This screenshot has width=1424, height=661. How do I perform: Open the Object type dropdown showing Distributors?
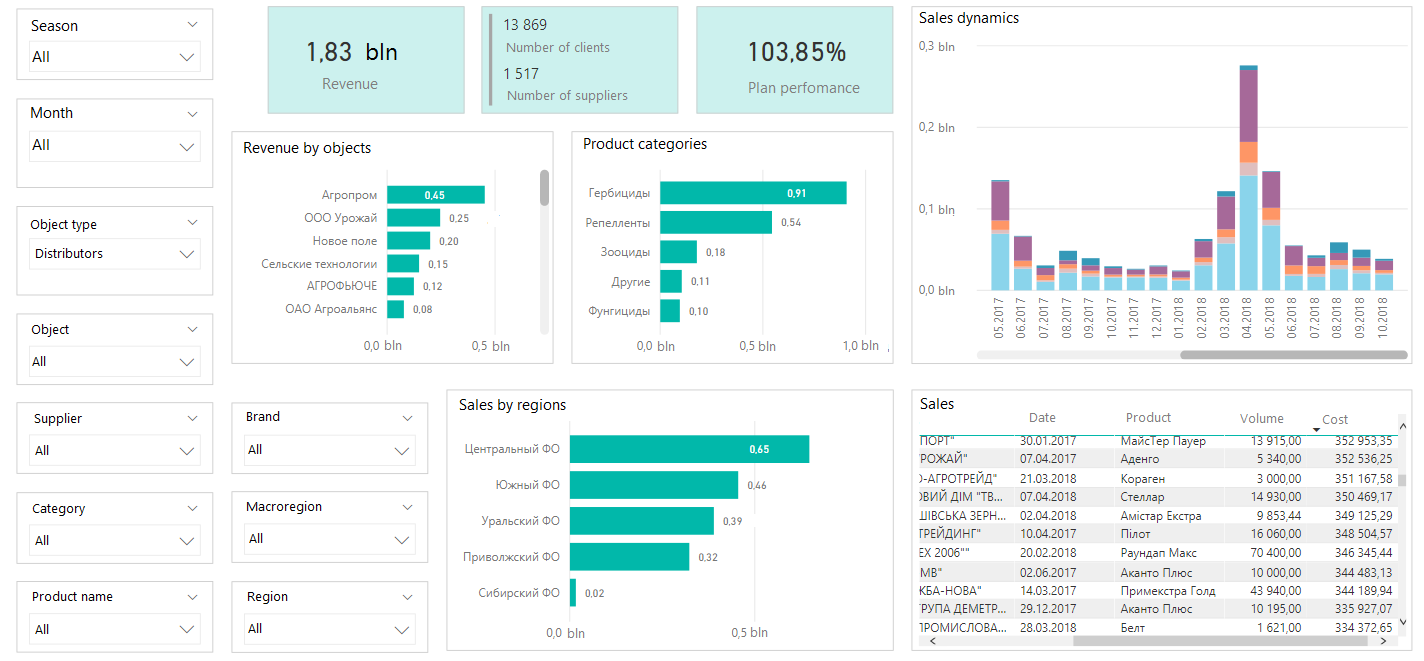(x=115, y=254)
